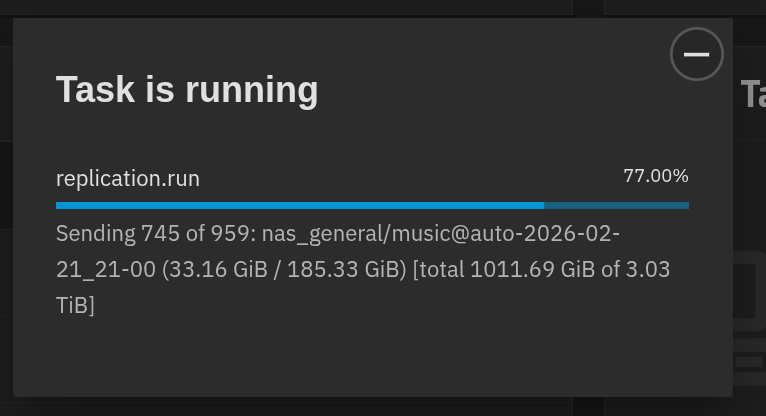The width and height of the screenshot is (766, 416).
Task: Click empty space at bottom of dialog
Action: tap(370, 360)
